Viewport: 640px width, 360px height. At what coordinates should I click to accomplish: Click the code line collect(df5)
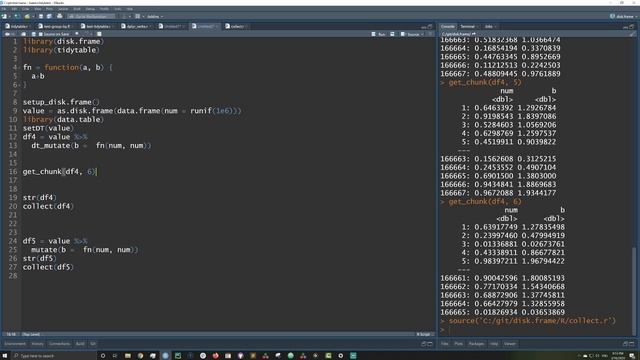click(48, 267)
